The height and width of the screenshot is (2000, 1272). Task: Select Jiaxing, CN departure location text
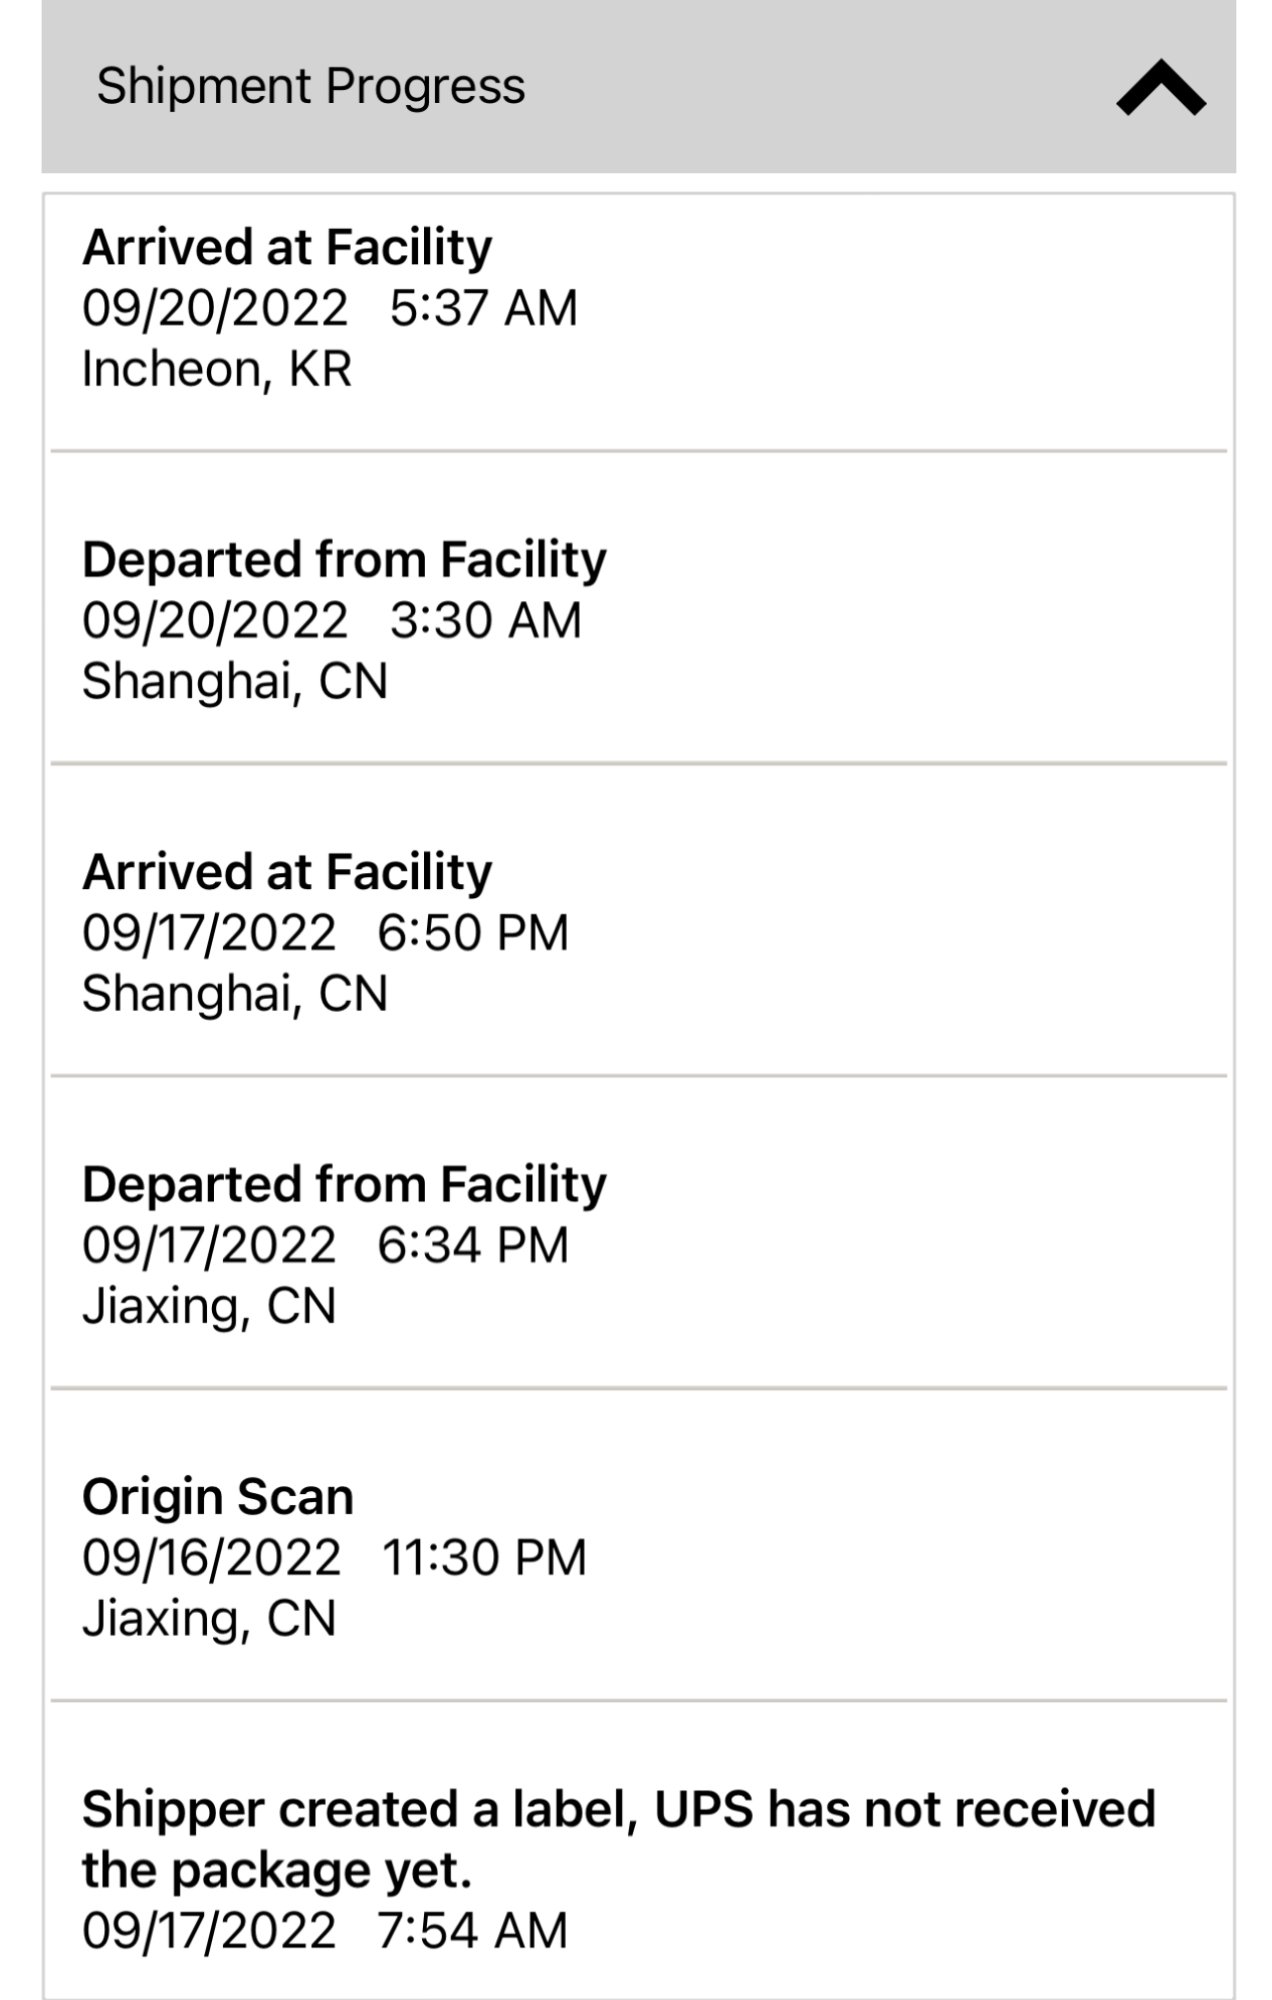(208, 1307)
